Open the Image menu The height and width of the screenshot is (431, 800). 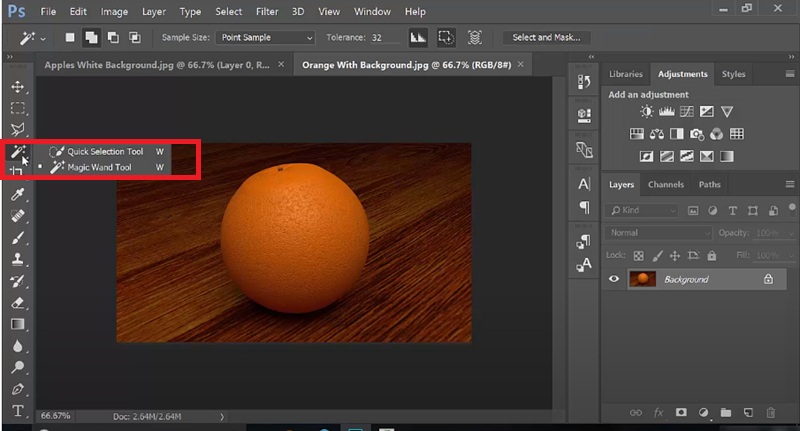pyautogui.click(x=114, y=11)
